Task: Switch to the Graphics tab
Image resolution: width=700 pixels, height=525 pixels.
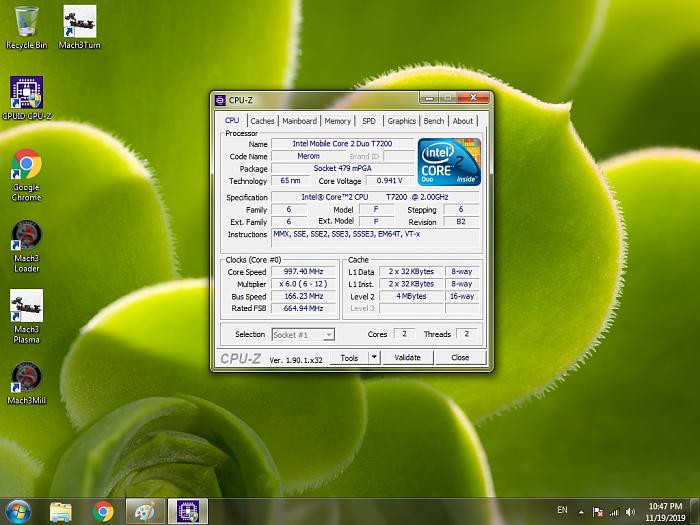Action: pos(402,121)
